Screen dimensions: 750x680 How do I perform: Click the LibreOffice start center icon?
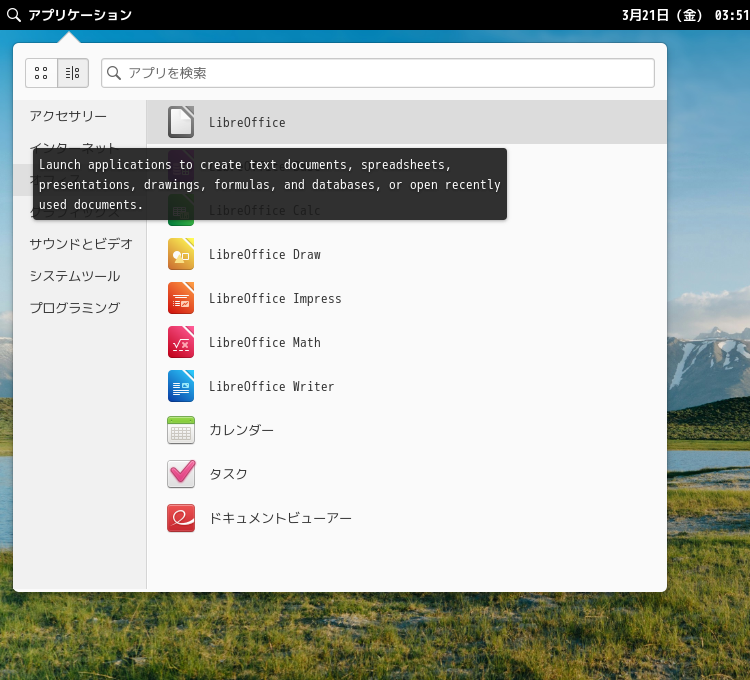coord(181,122)
